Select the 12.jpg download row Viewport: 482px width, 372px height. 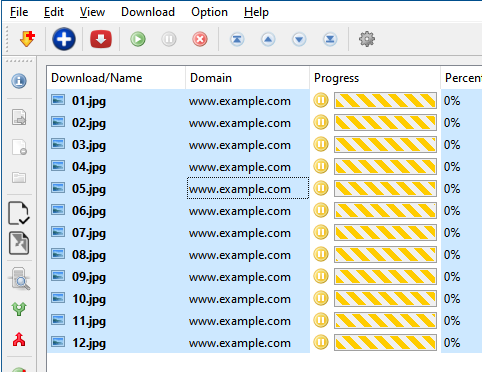[265, 342]
